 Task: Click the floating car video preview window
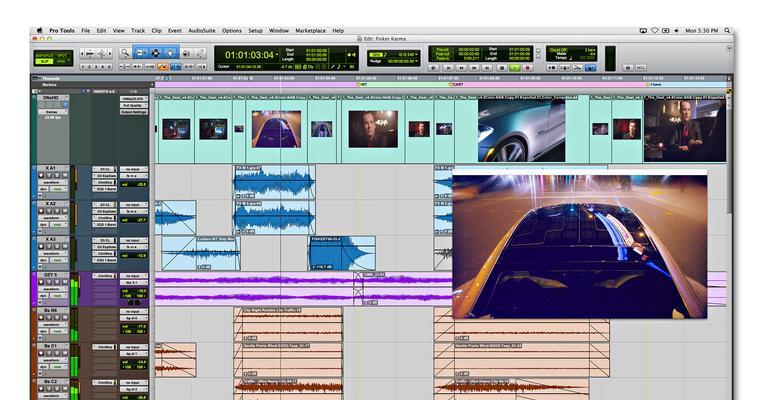click(x=580, y=244)
